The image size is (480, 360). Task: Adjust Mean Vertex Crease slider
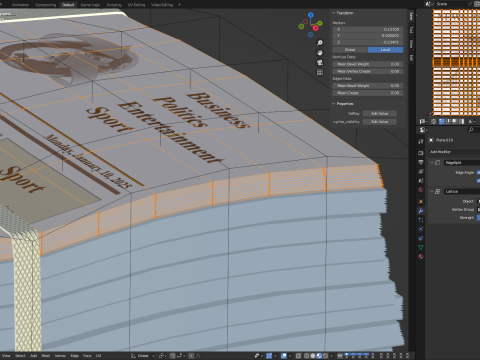pos(368,71)
